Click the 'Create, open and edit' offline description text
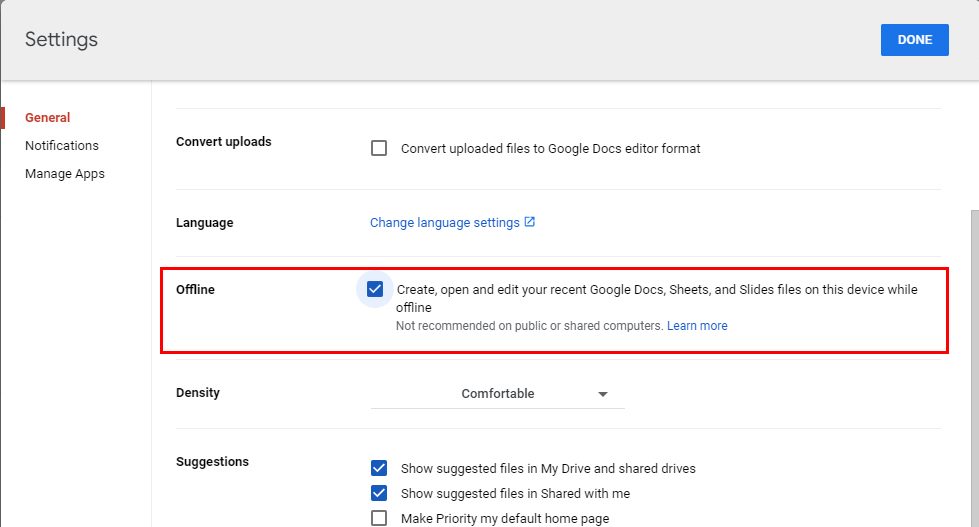979x527 pixels. pos(656,290)
